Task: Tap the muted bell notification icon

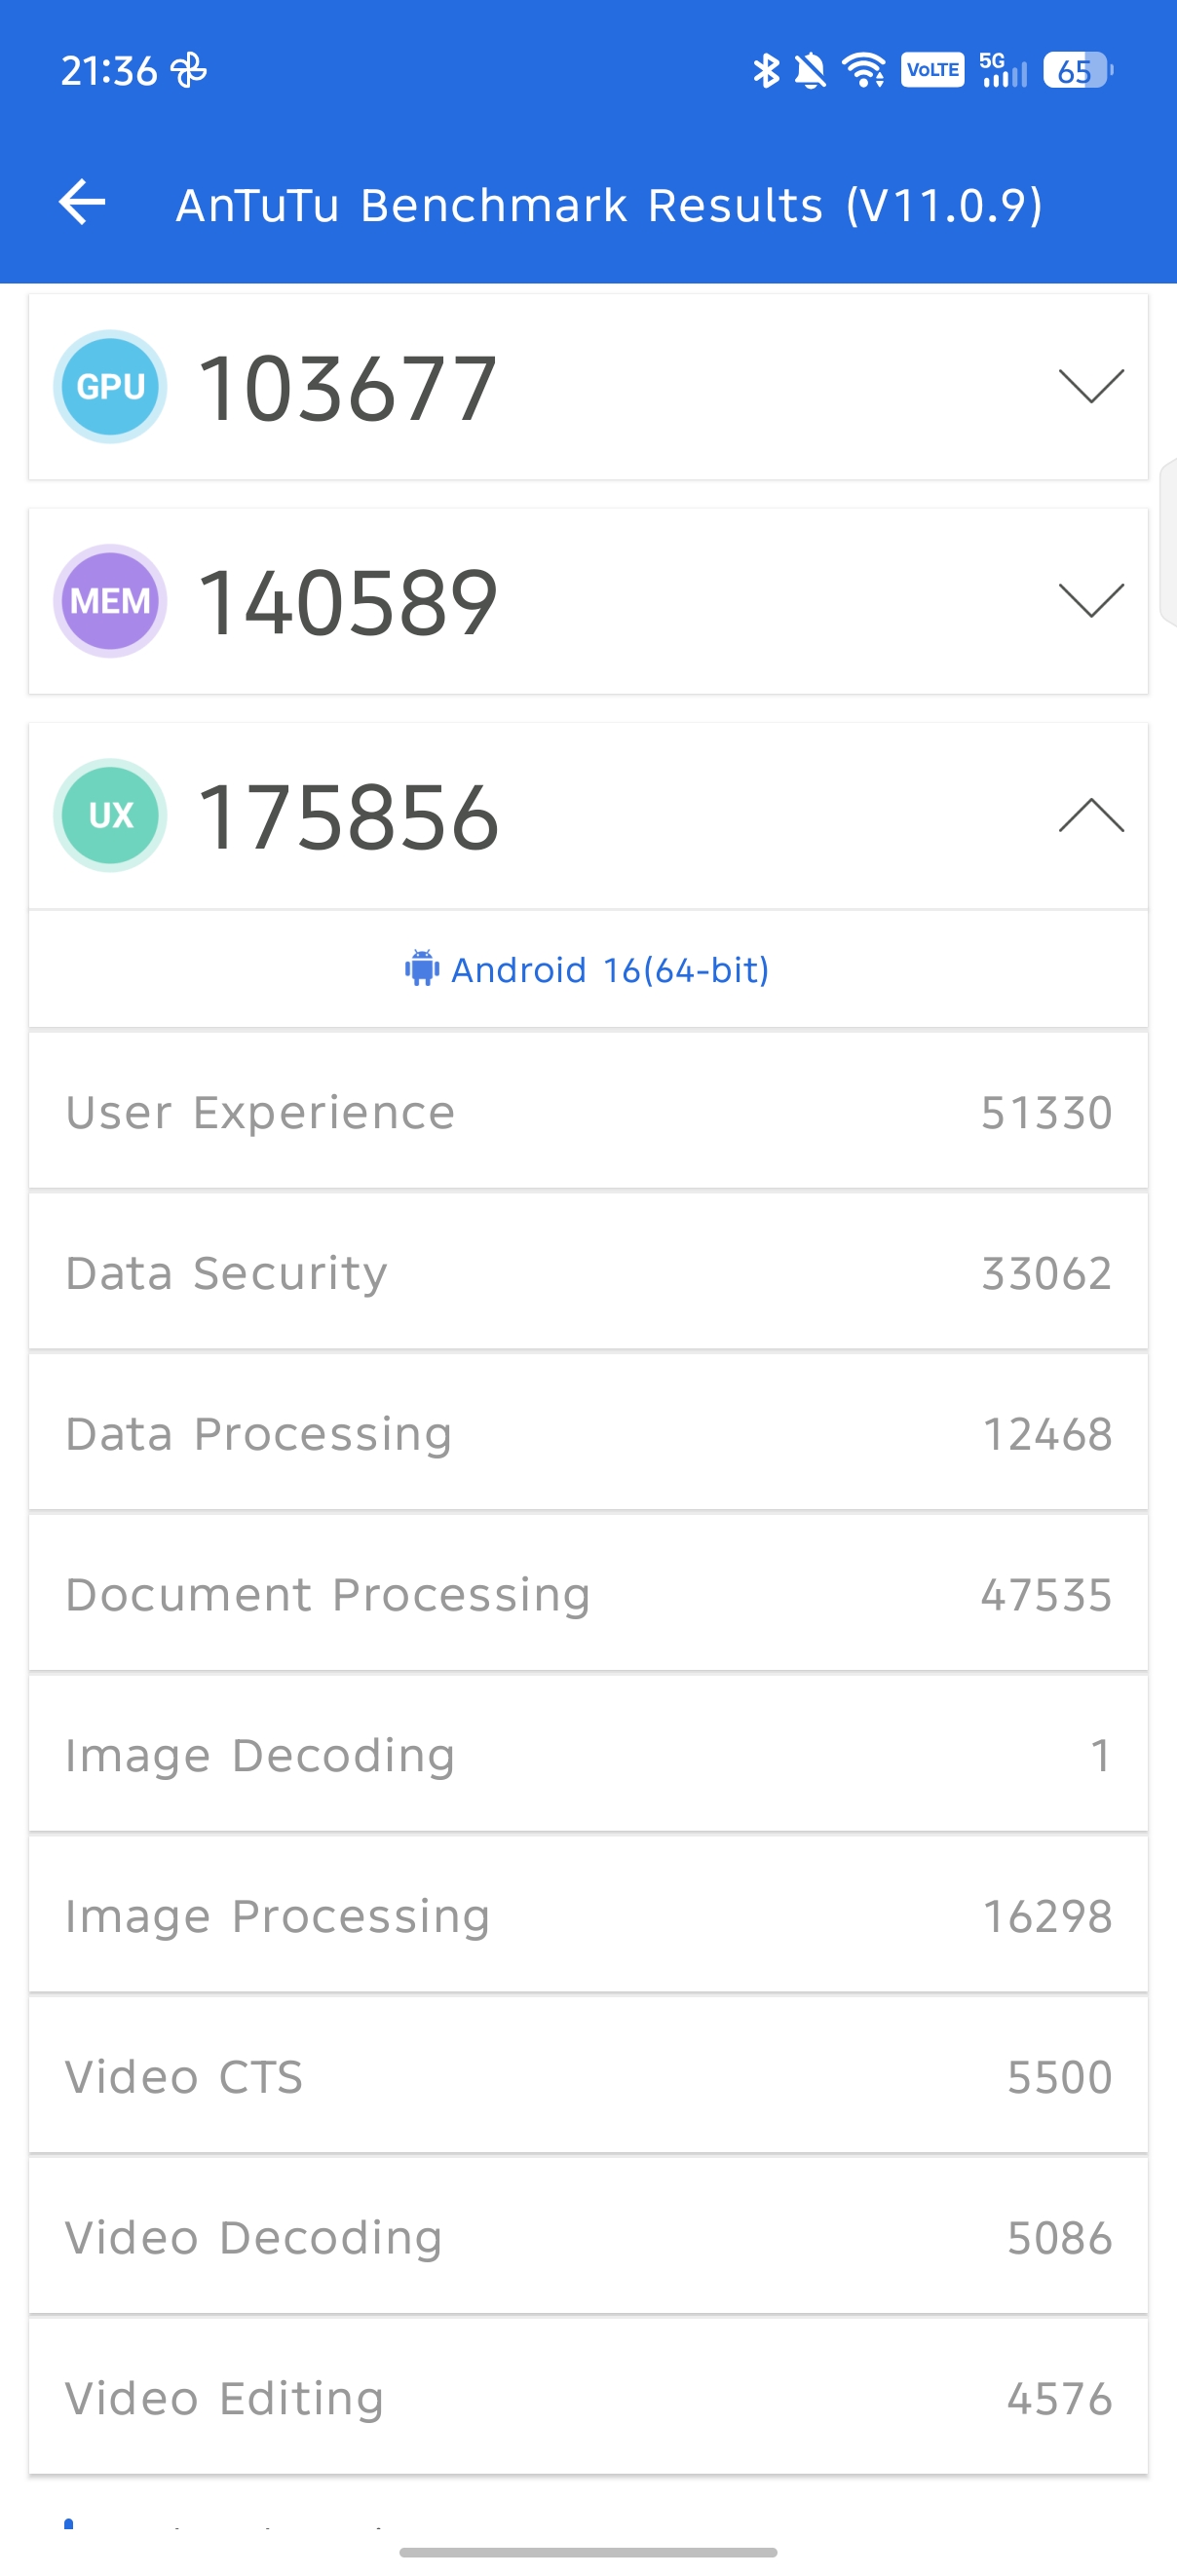Action: click(x=810, y=71)
